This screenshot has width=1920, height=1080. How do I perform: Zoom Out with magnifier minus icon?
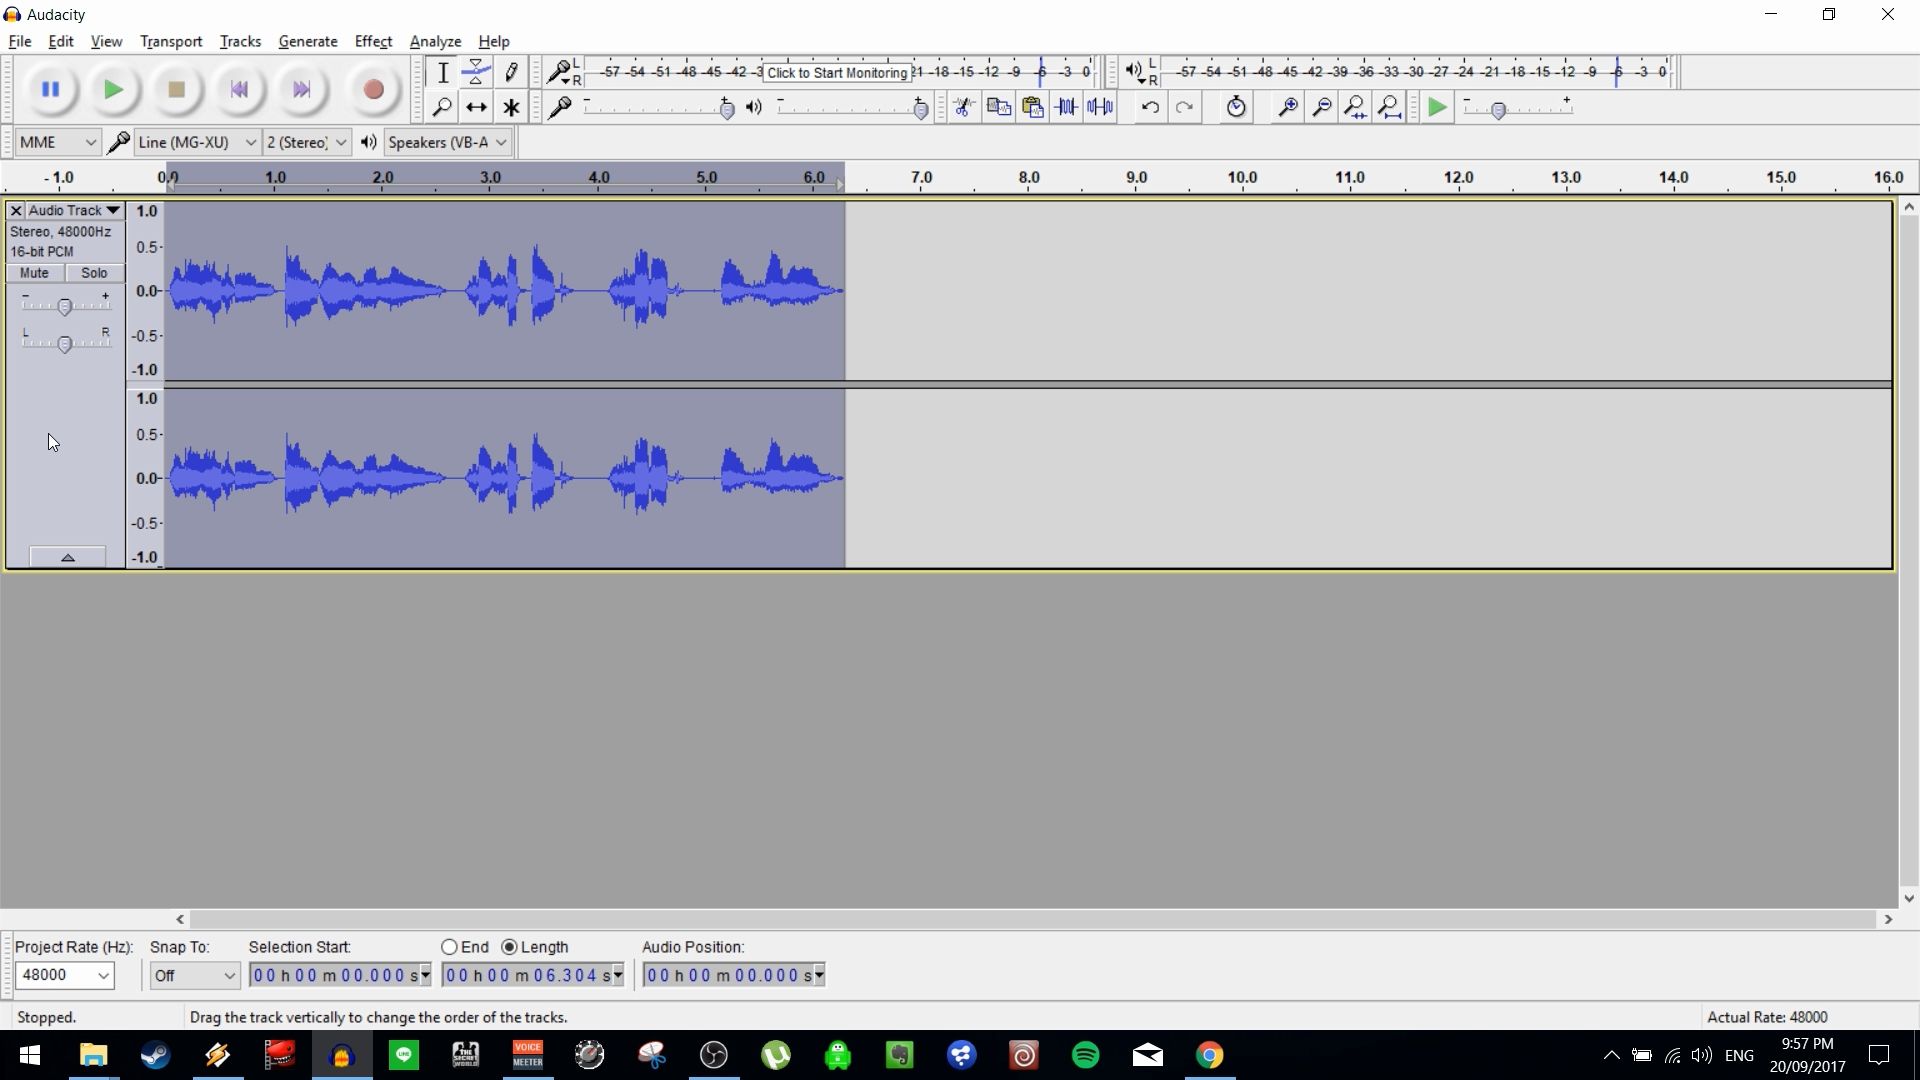(x=1322, y=107)
